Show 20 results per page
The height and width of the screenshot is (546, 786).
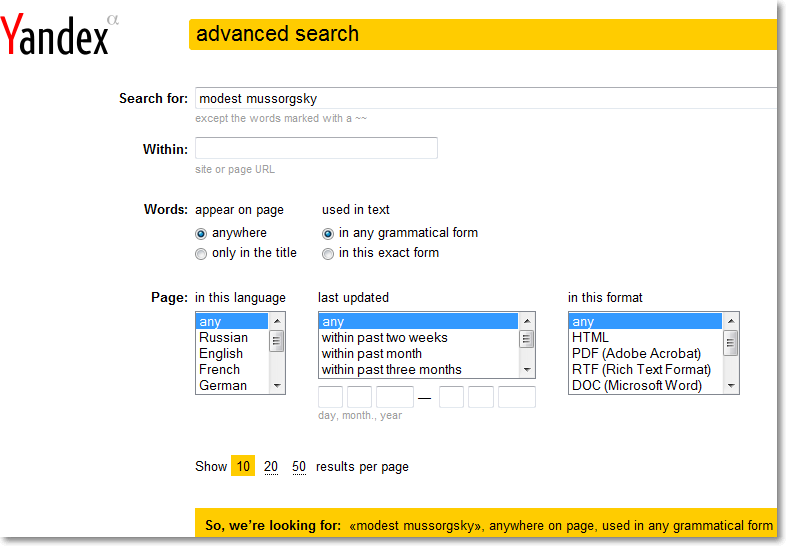pos(271,467)
